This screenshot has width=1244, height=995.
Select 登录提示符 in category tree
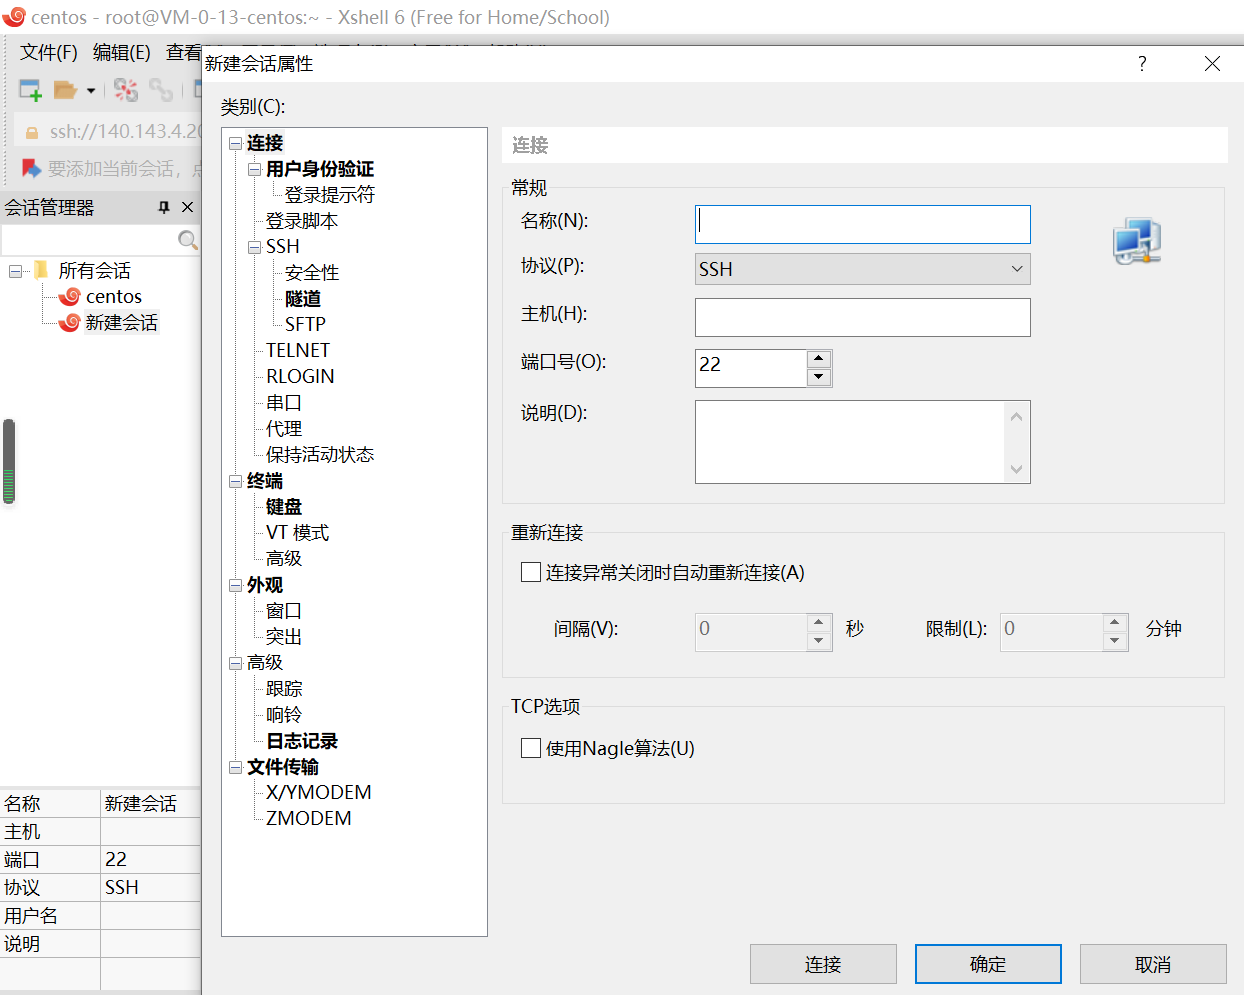[x=329, y=195]
